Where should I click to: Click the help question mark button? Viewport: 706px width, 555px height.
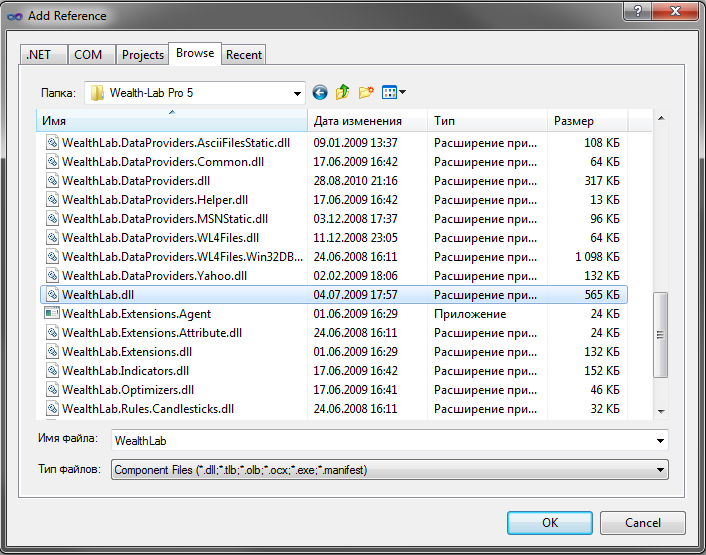click(x=637, y=11)
